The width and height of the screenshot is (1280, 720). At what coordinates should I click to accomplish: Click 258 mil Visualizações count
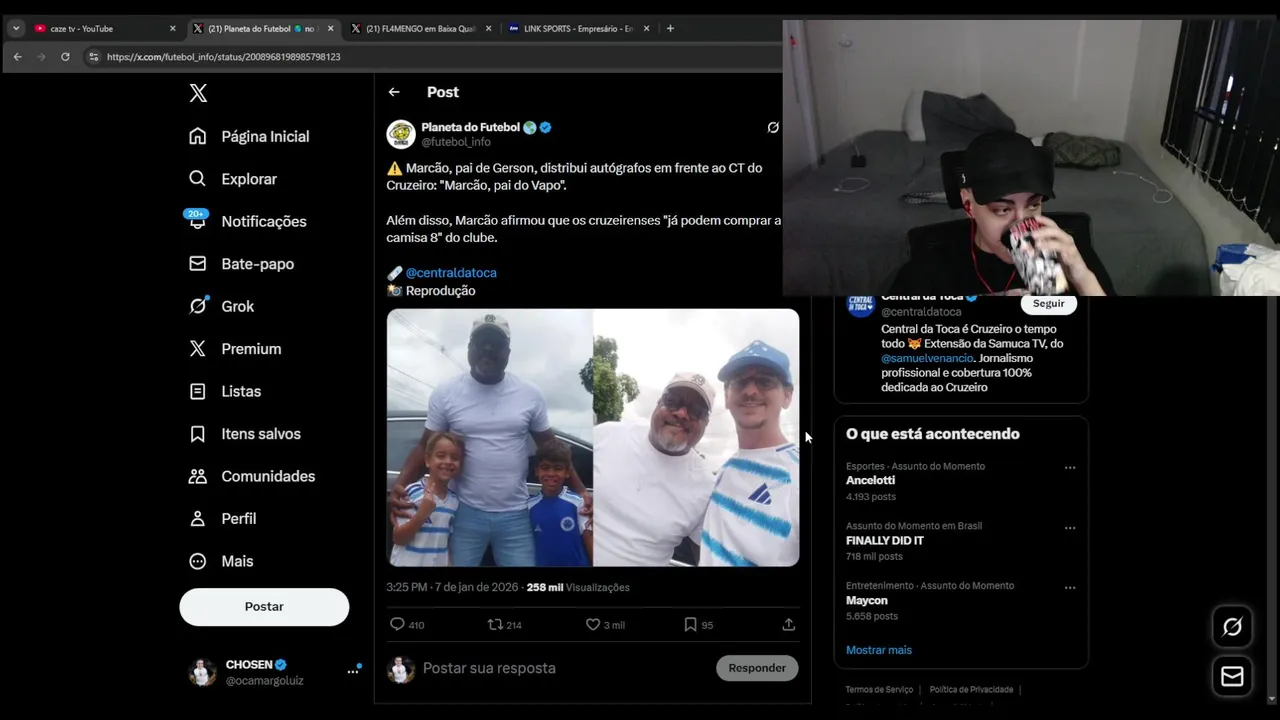point(578,588)
